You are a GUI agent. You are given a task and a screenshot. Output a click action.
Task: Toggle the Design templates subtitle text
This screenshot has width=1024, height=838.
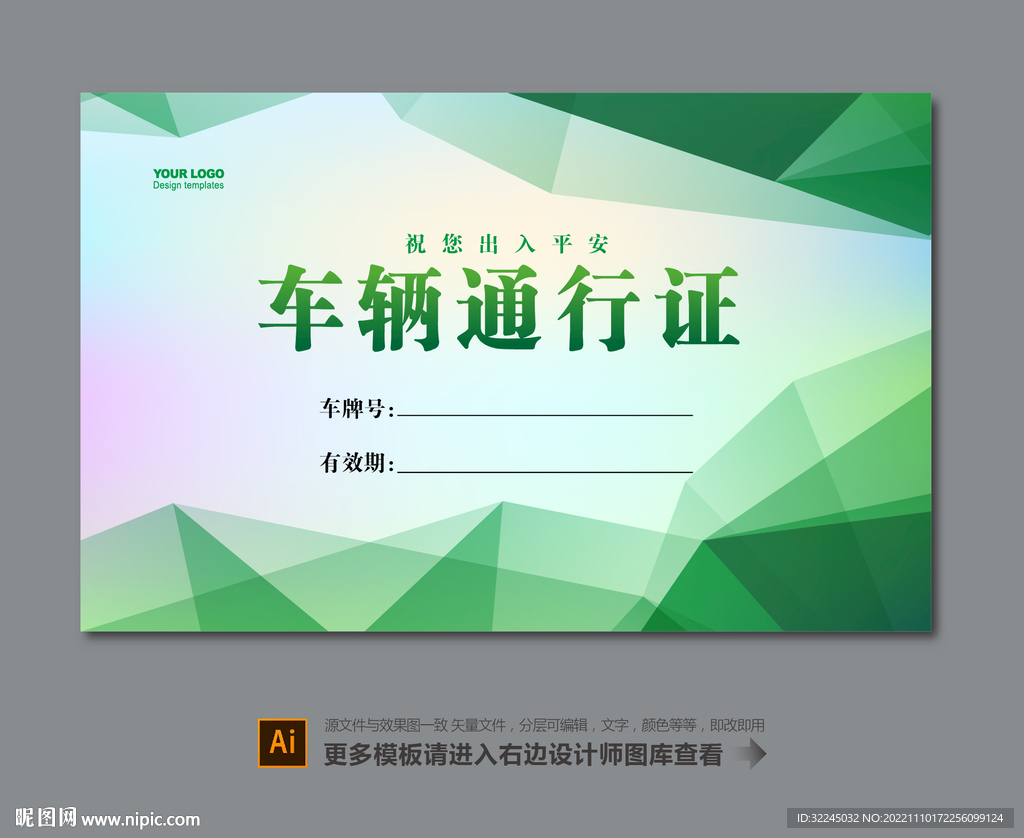tap(188, 184)
